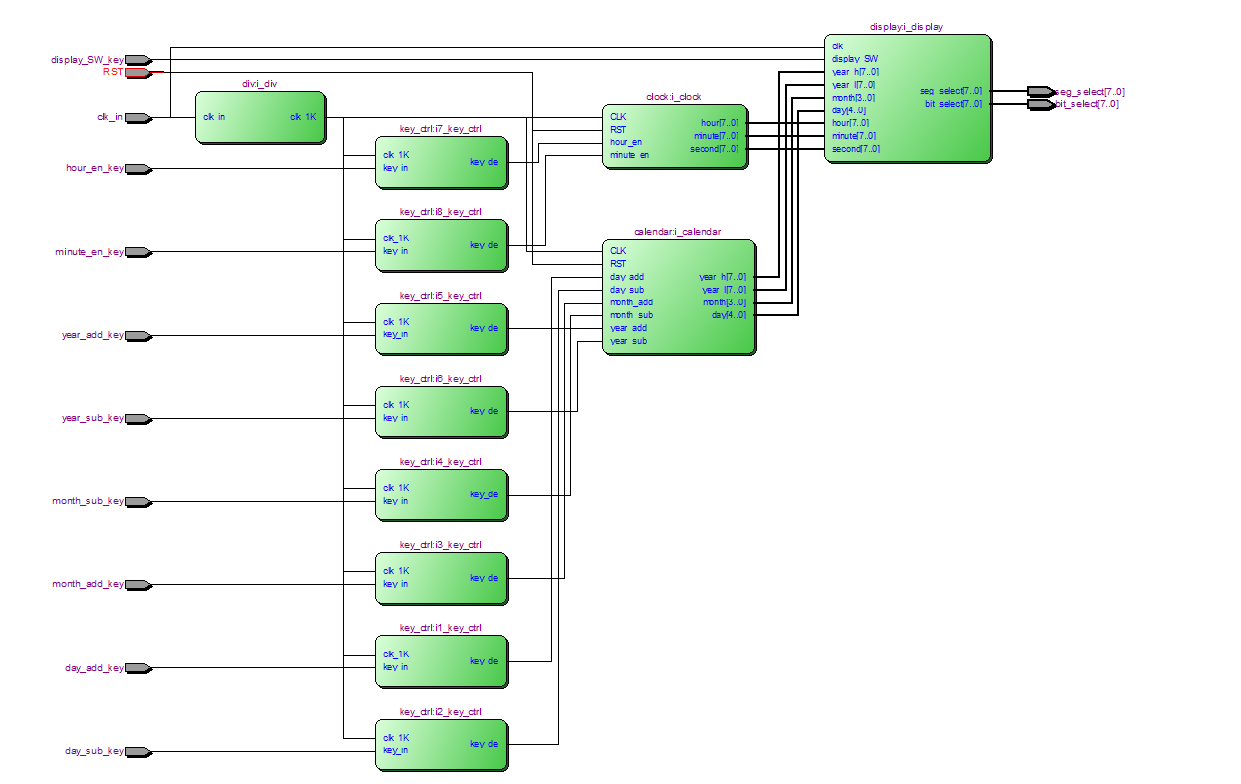Click minute[7..0] output on clock block
This screenshot has height=784, width=1241.
[x=716, y=136]
